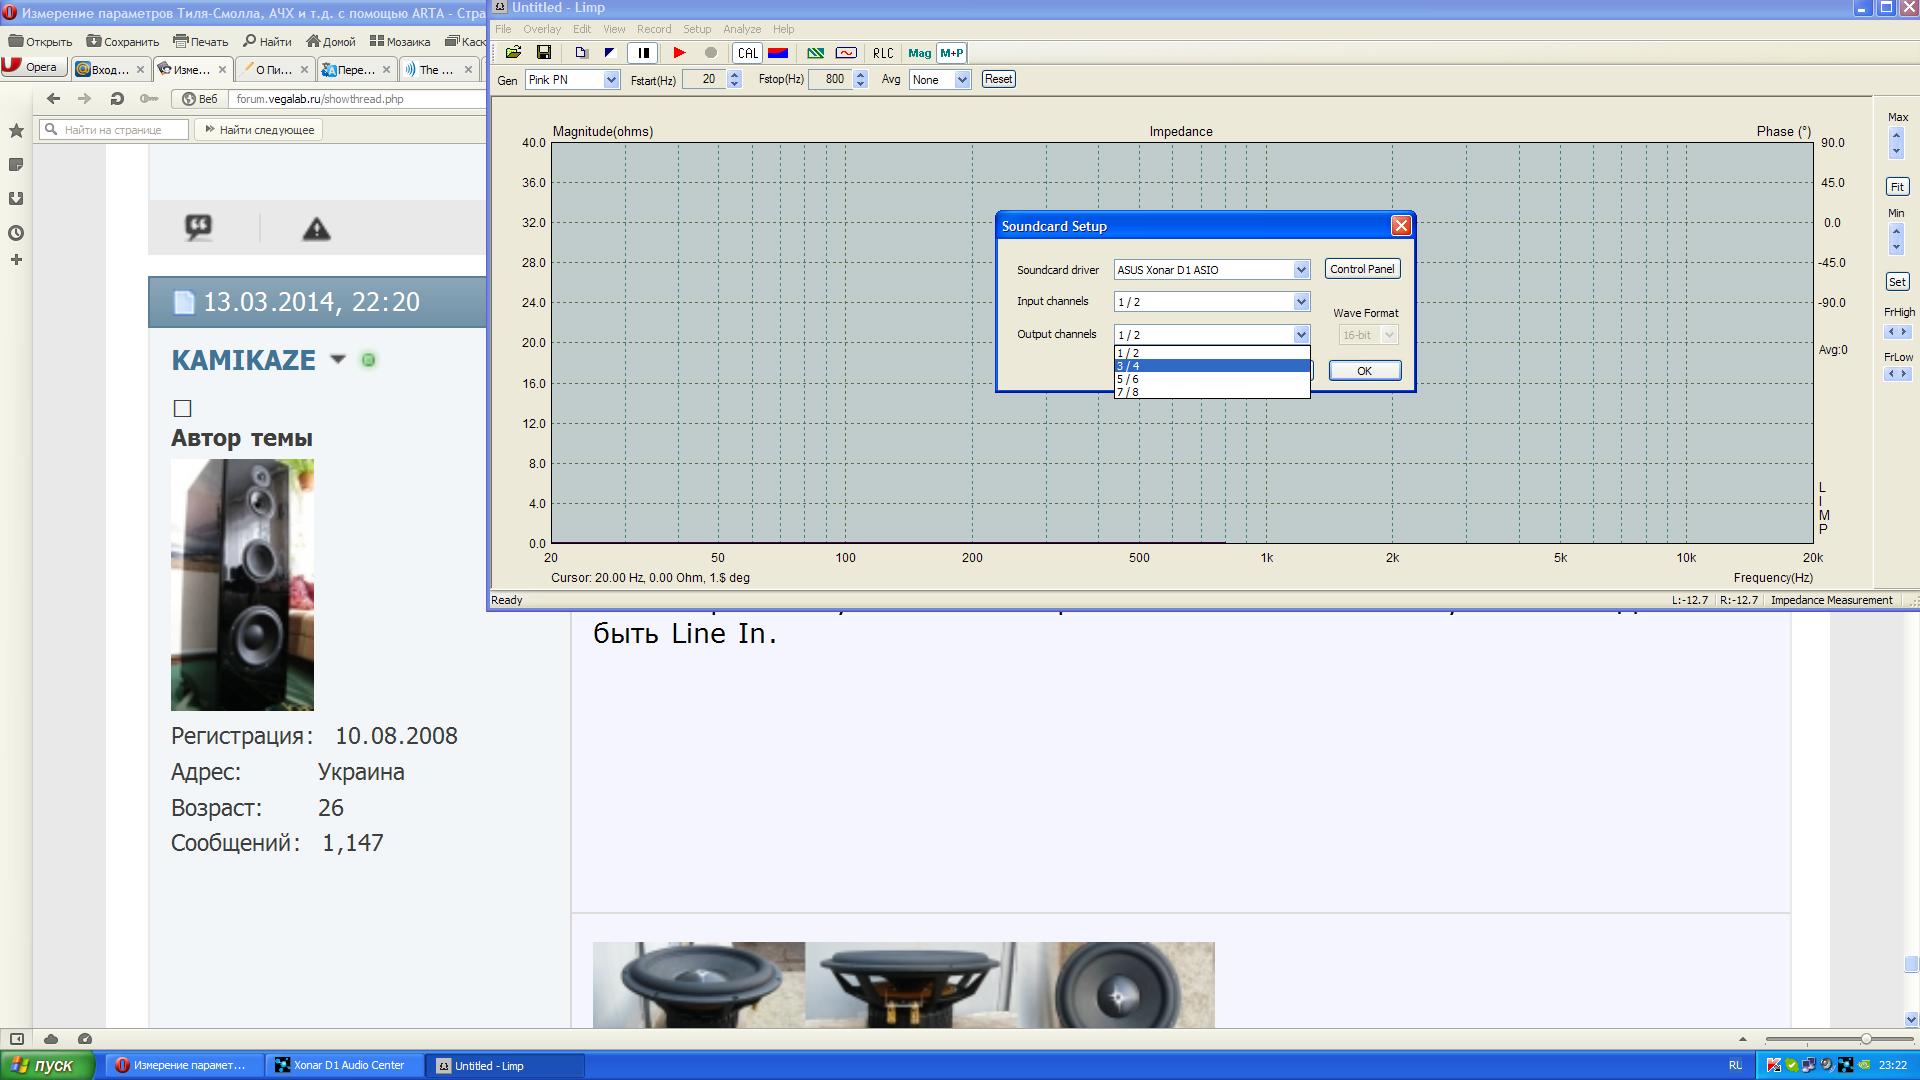Select output channels 5 / 6 option
This screenshot has height=1080, width=1920.
pos(1212,379)
